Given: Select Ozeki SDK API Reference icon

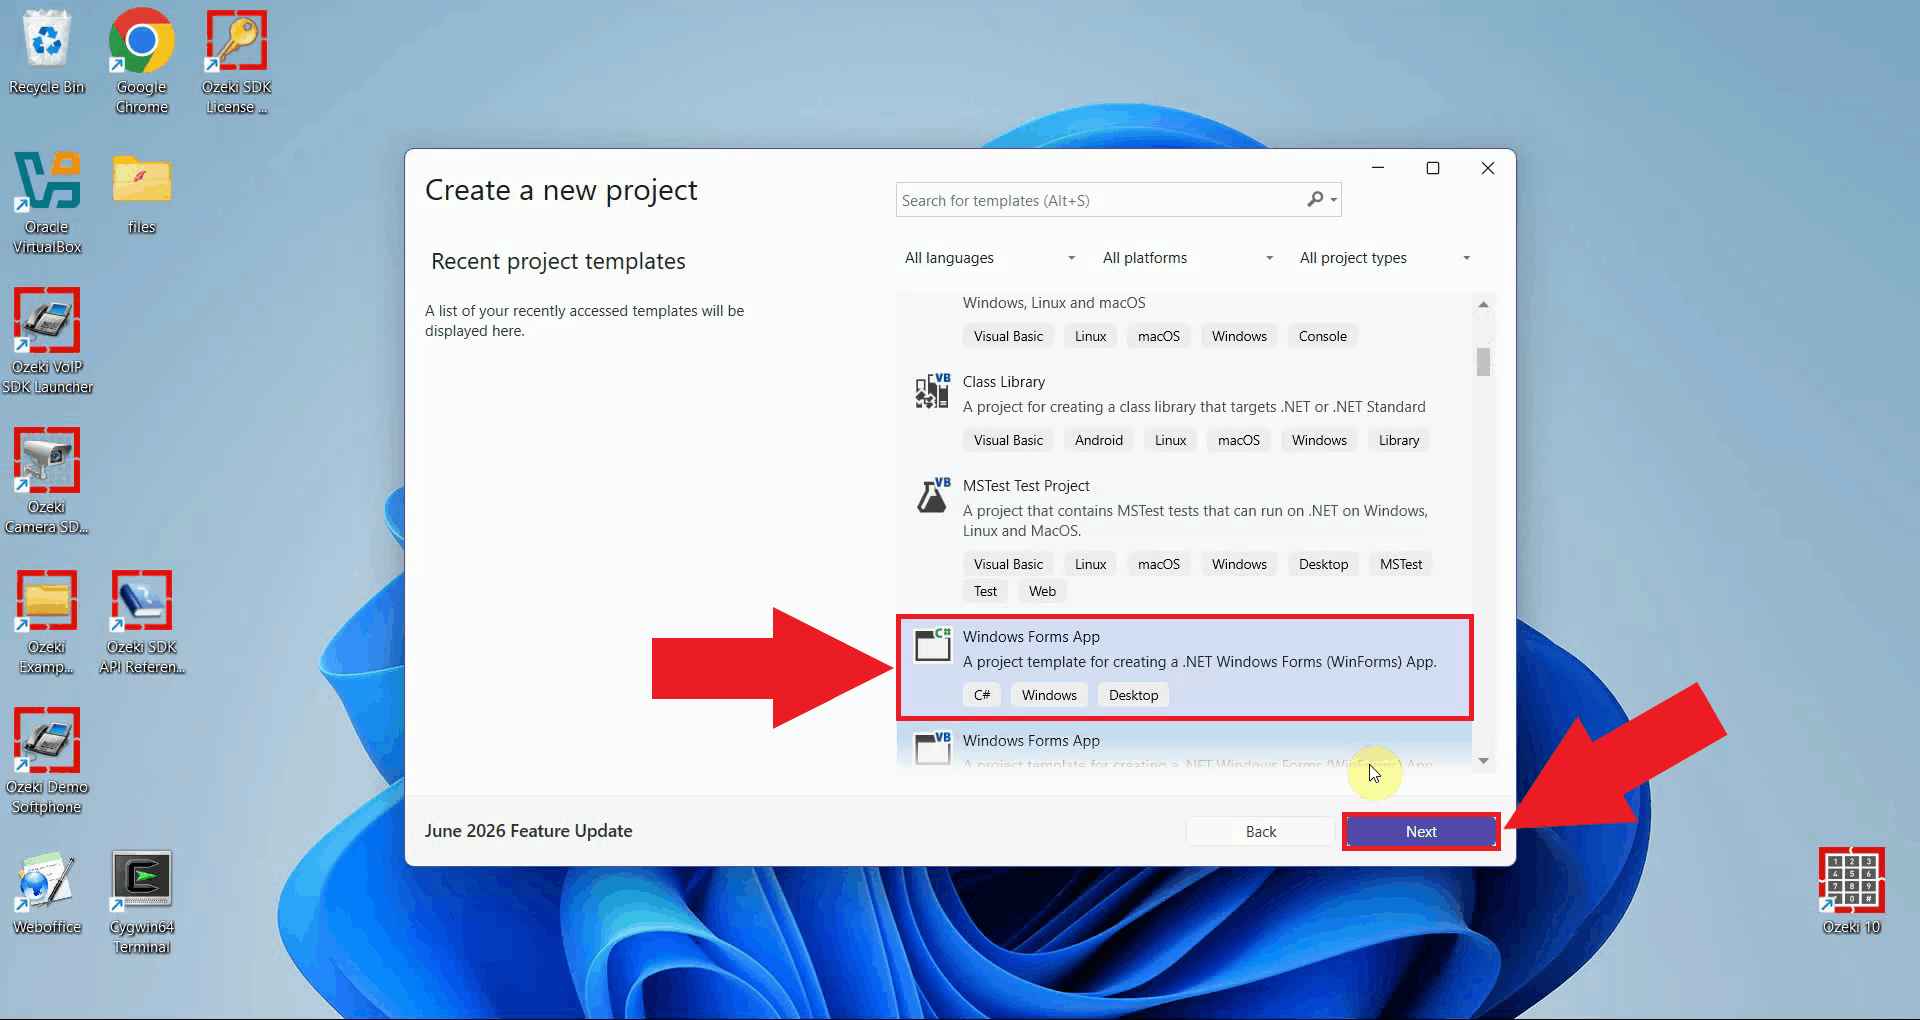Looking at the screenshot, I should tap(142, 622).
